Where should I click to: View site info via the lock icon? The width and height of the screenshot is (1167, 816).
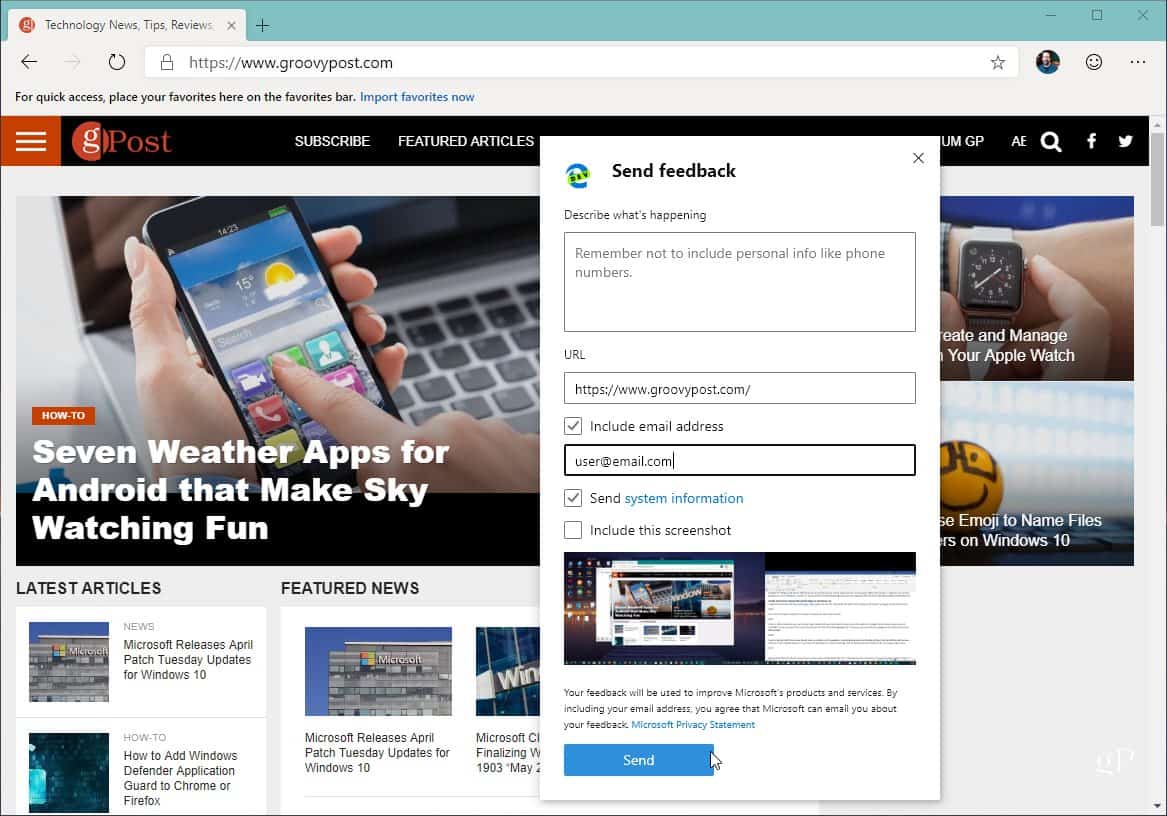[x=167, y=63]
